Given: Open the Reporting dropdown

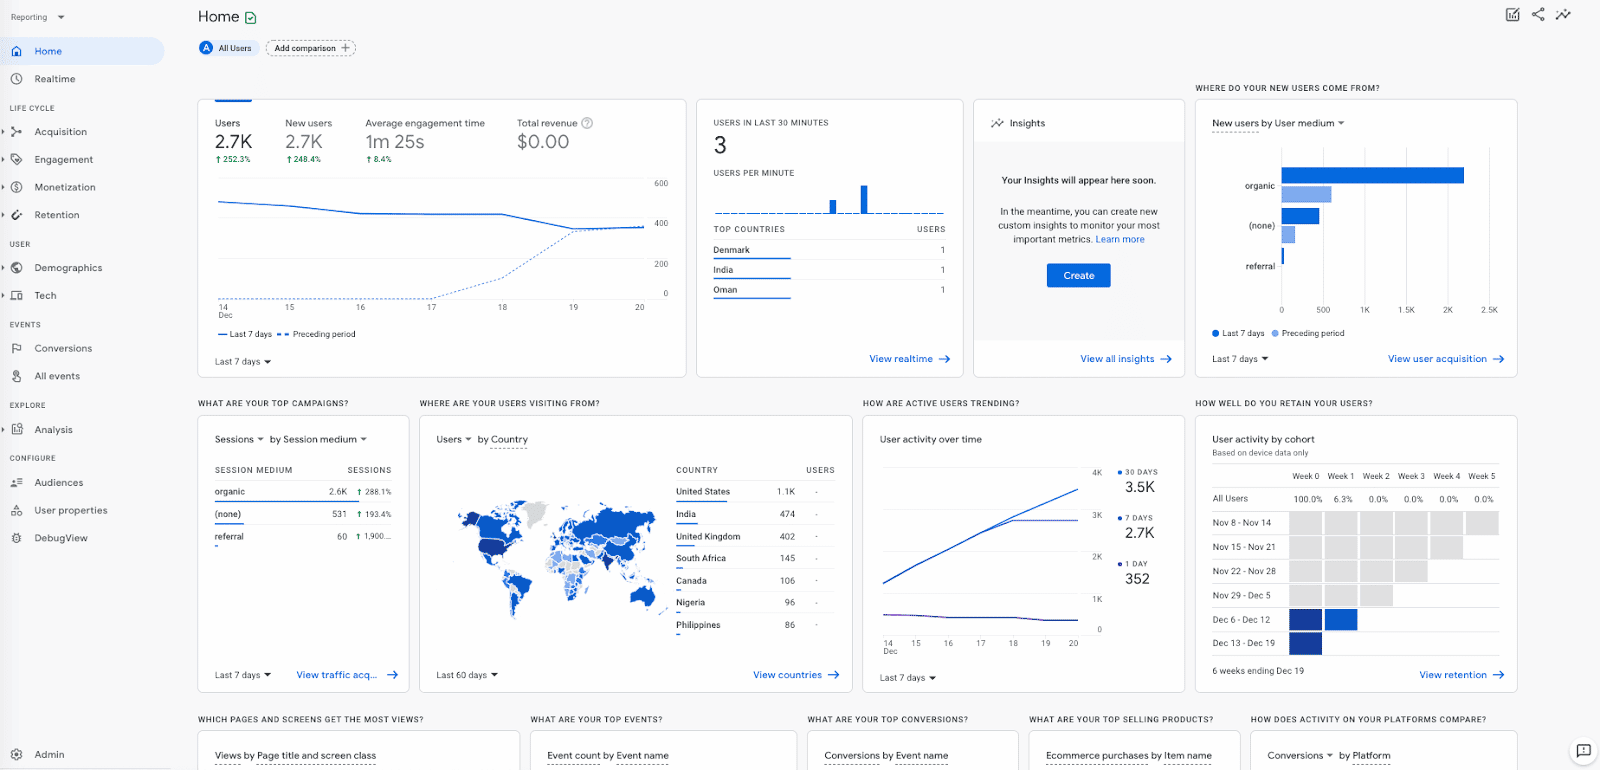Looking at the screenshot, I should pos(37,17).
